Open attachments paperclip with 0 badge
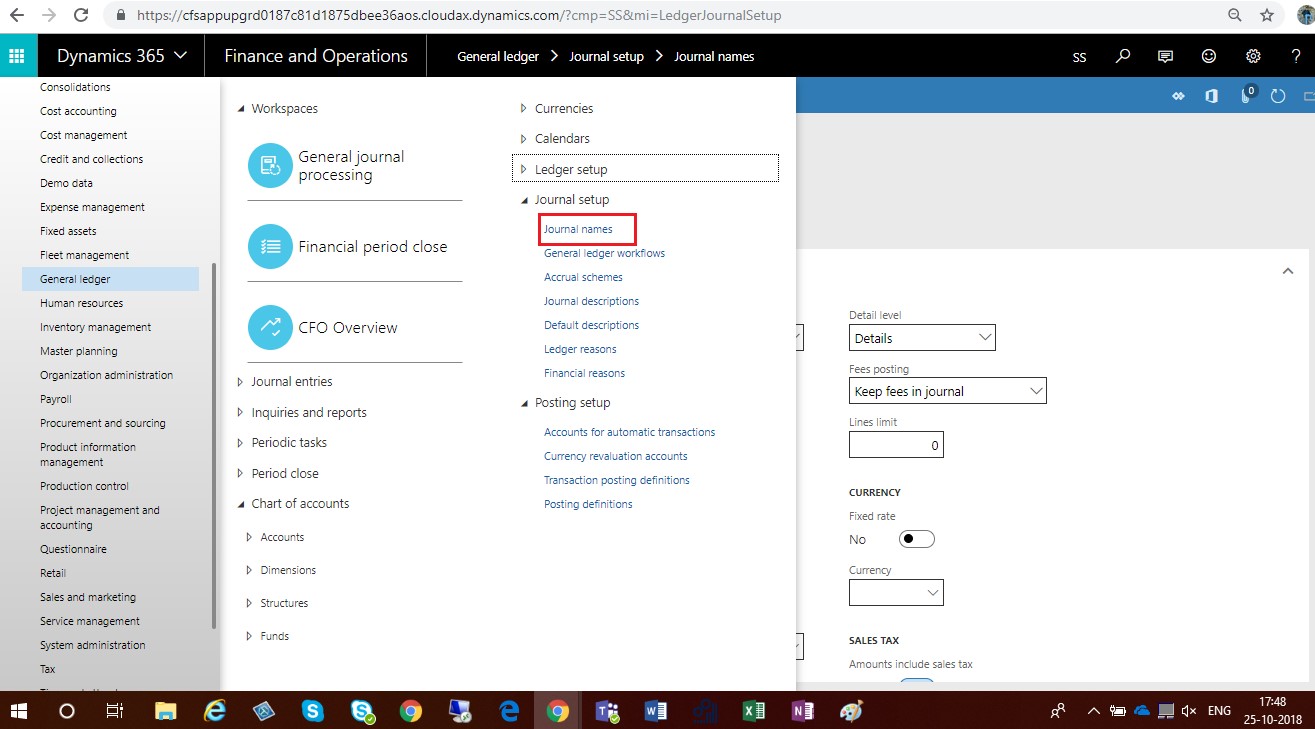 [x=1246, y=95]
